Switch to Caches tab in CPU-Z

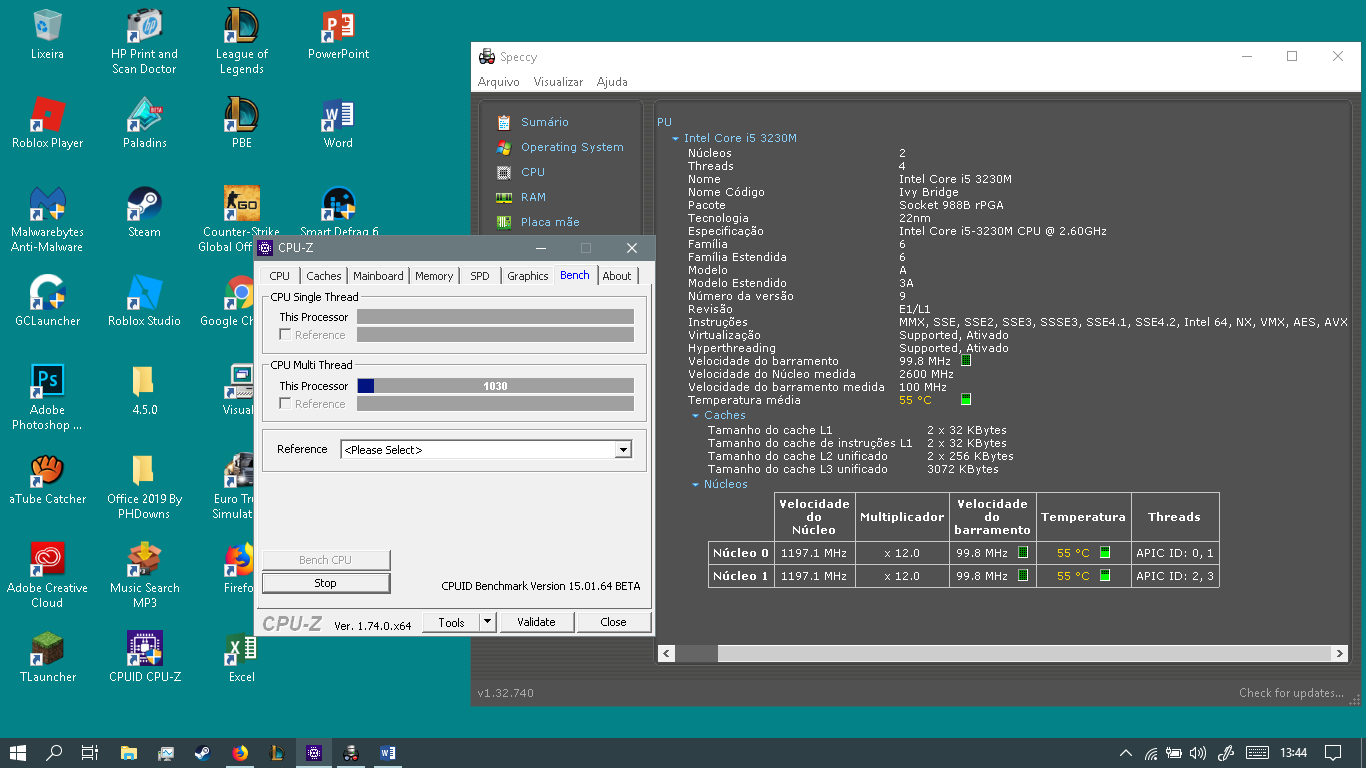(323, 276)
